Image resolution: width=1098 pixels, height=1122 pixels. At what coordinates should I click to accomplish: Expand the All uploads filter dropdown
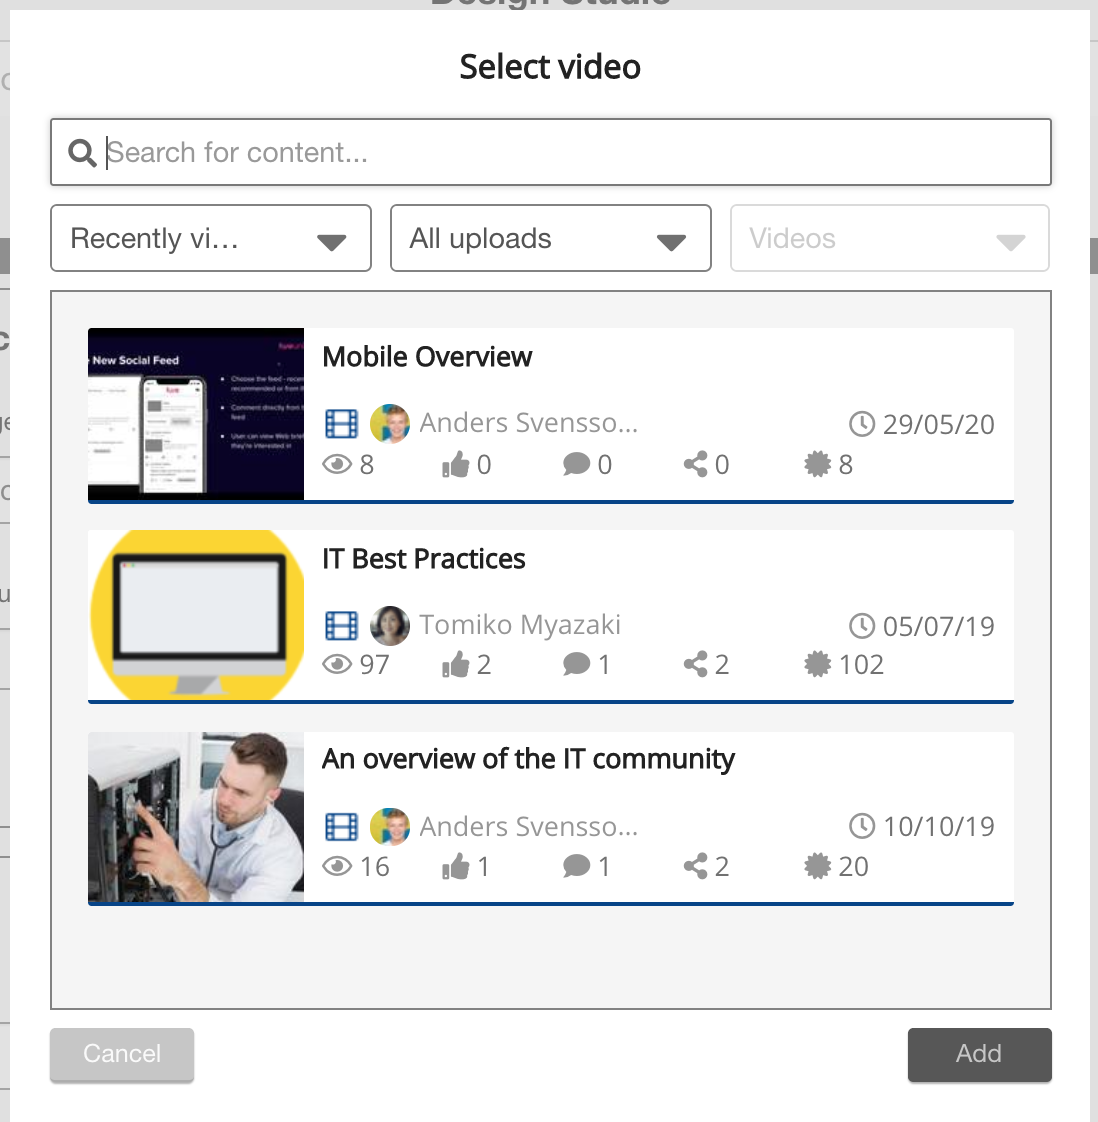550,239
